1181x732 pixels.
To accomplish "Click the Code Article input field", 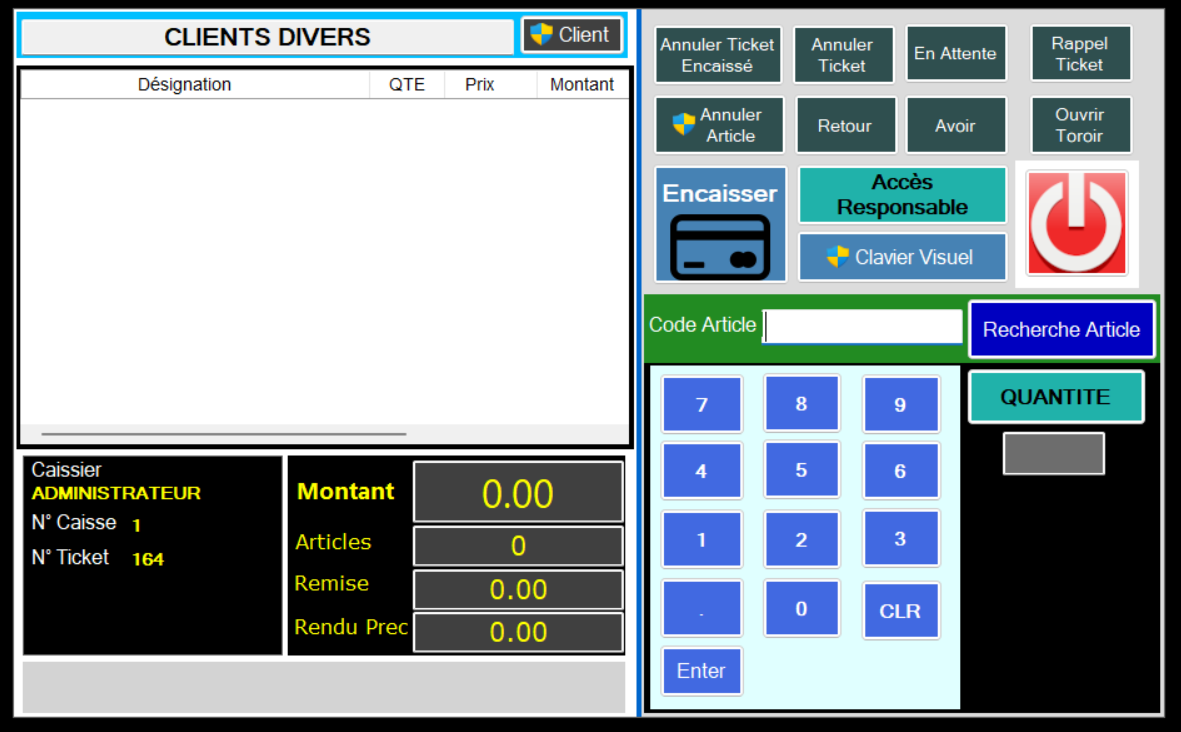I will 862,326.
